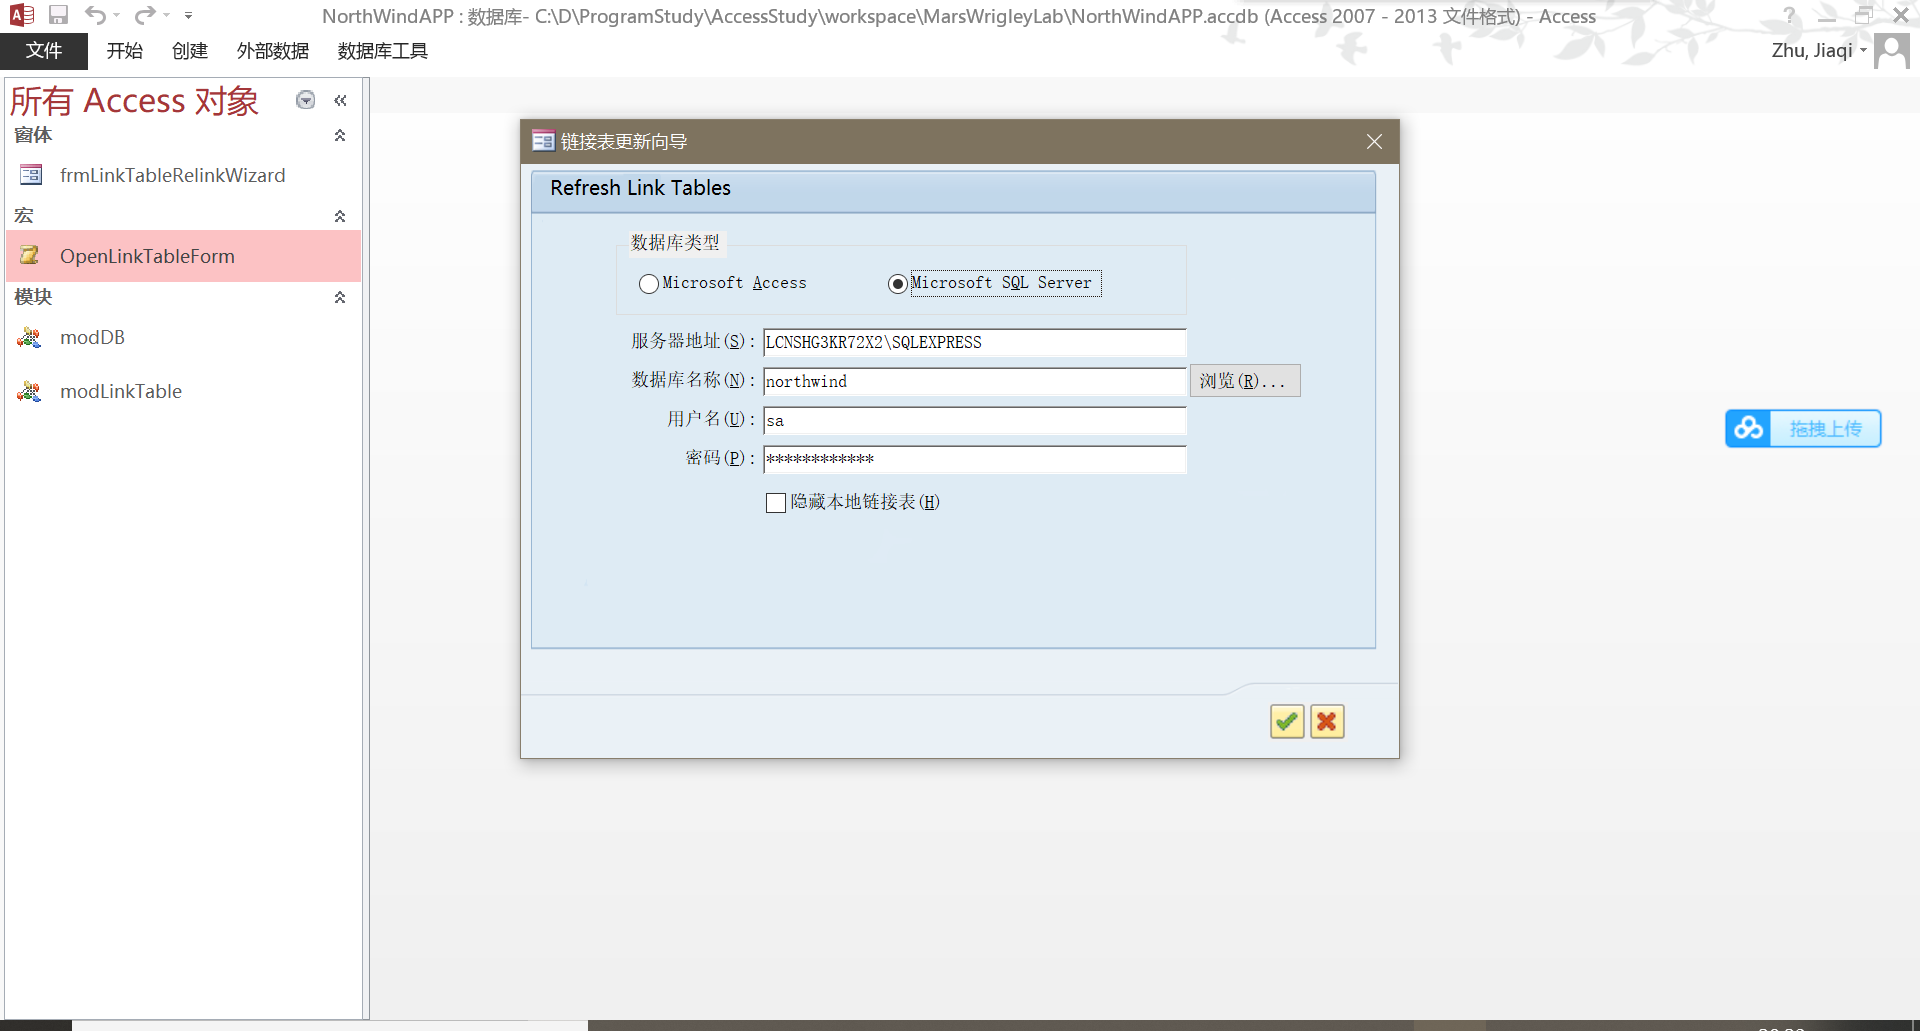Screen dimensions: 1920x1031
Task: Open the 文件 (File) tab
Action: [44, 51]
